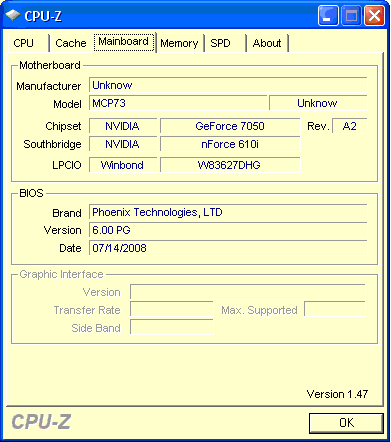
Task: Open the Cache tab
Action: (70, 43)
